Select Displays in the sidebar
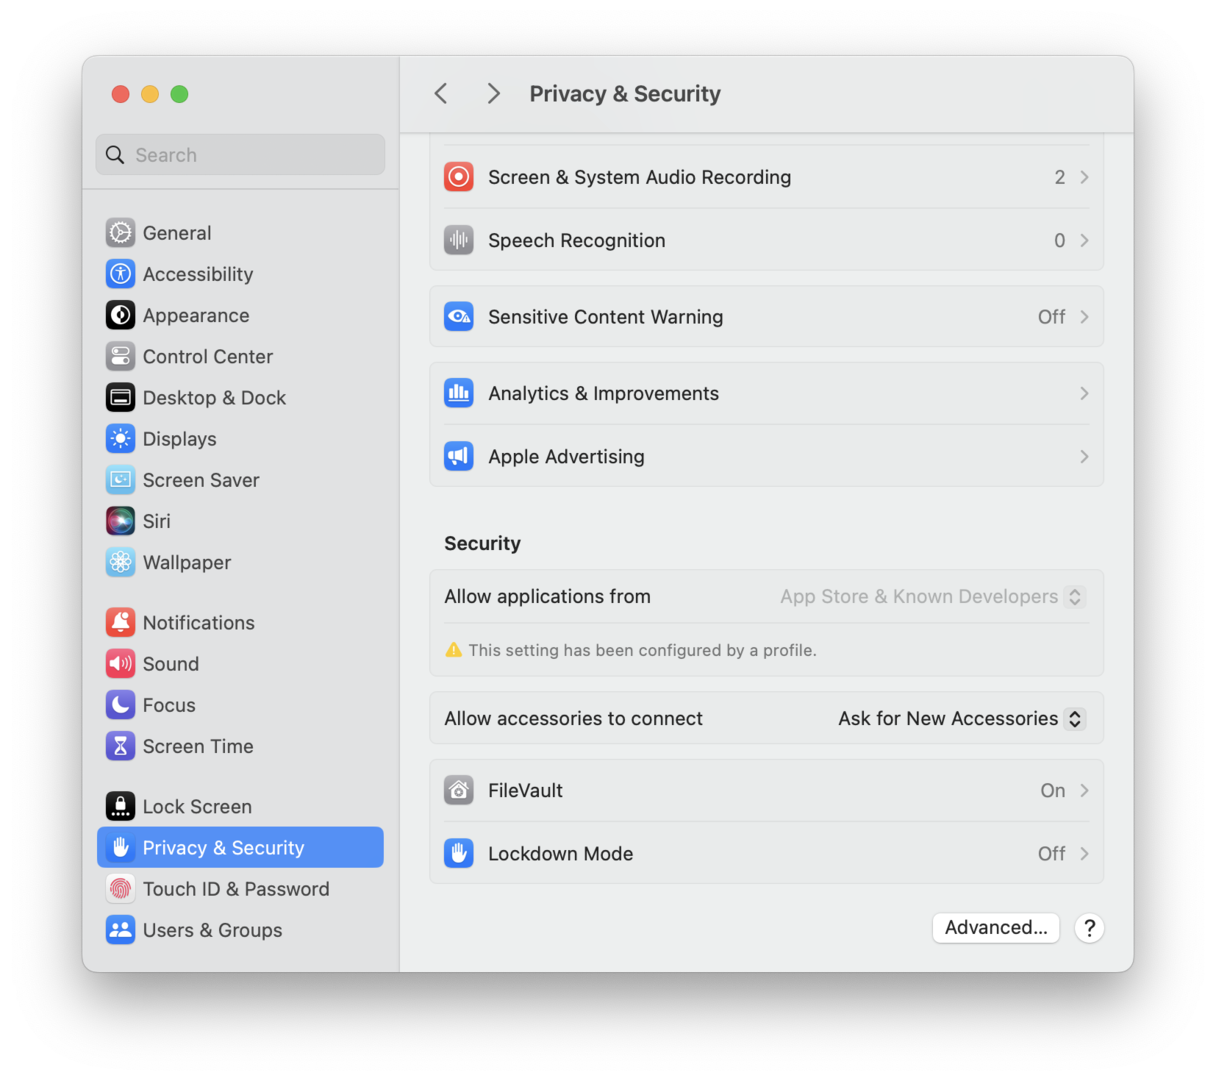The image size is (1216, 1081). click(x=240, y=439)
